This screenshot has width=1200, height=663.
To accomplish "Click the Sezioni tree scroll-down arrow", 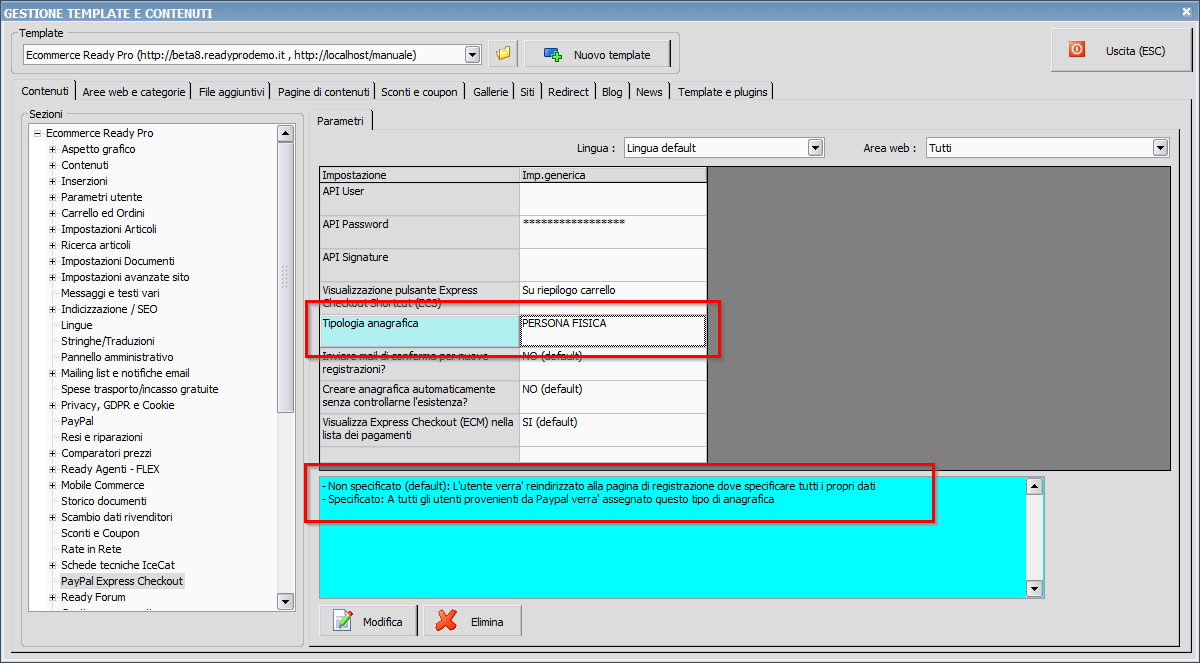I will [x=285, y=601].
